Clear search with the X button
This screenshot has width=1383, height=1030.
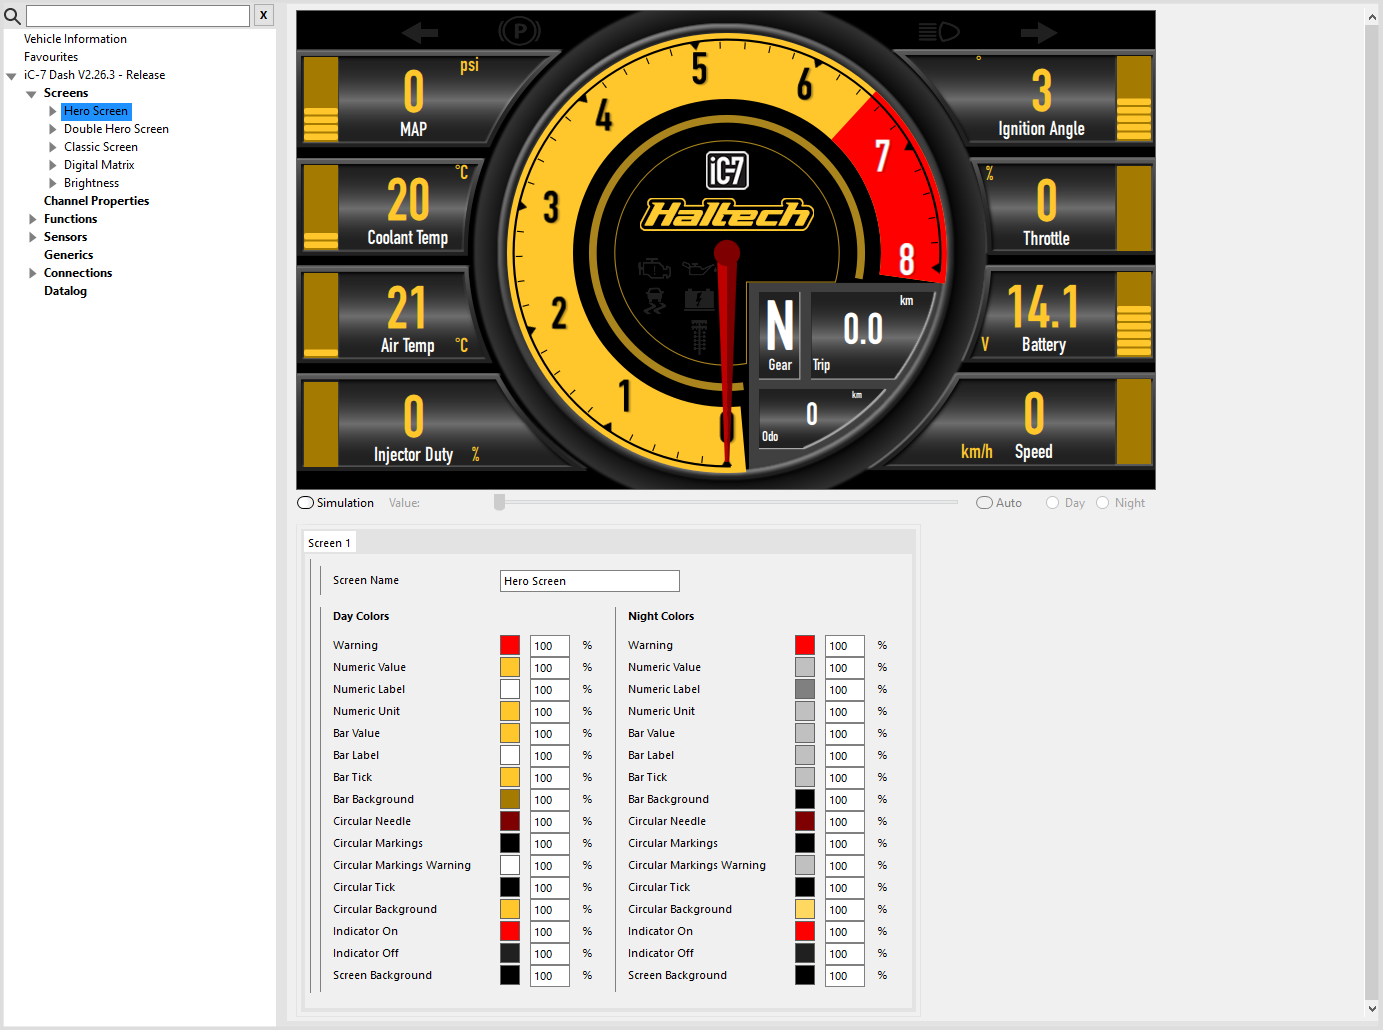pos(263,15)
